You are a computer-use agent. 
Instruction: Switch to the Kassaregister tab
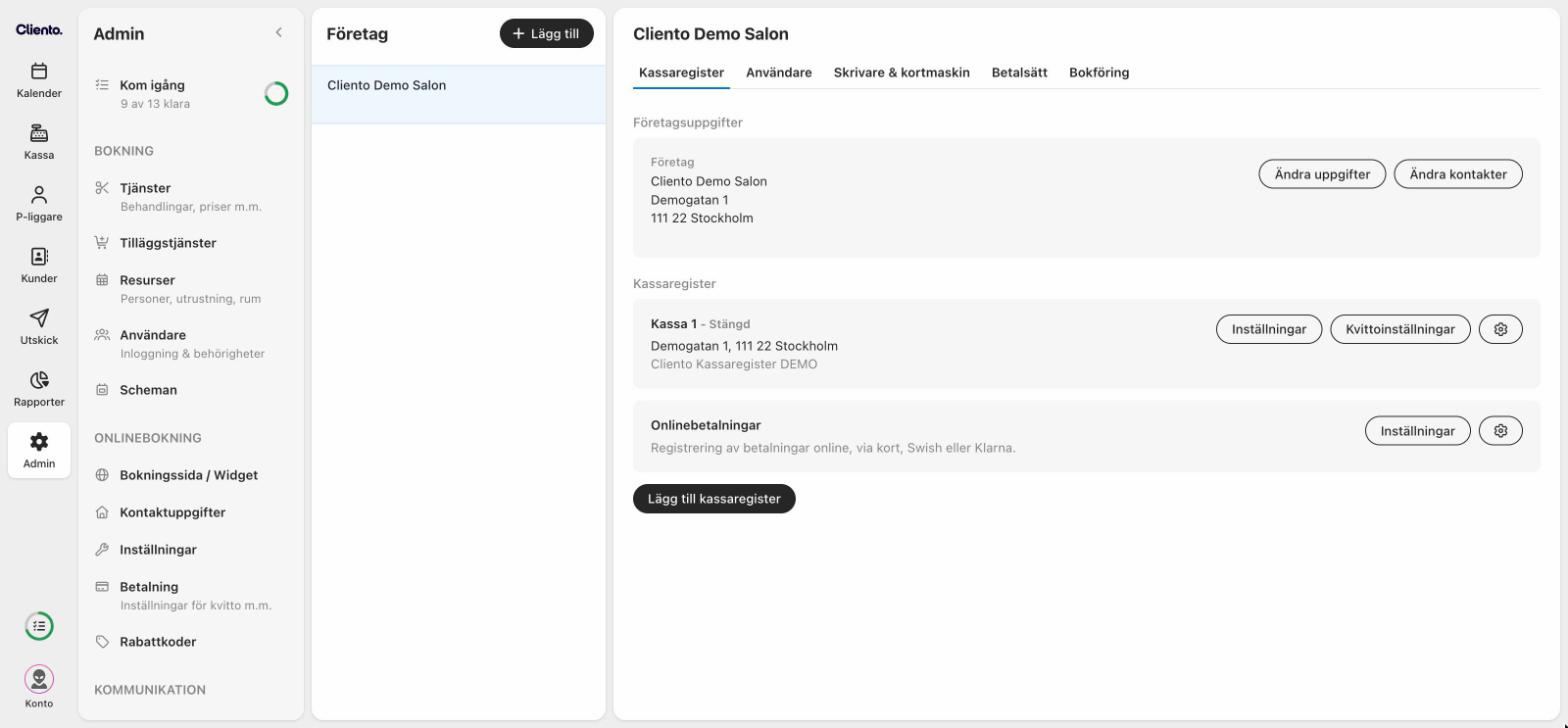click(x=681, y=72)
